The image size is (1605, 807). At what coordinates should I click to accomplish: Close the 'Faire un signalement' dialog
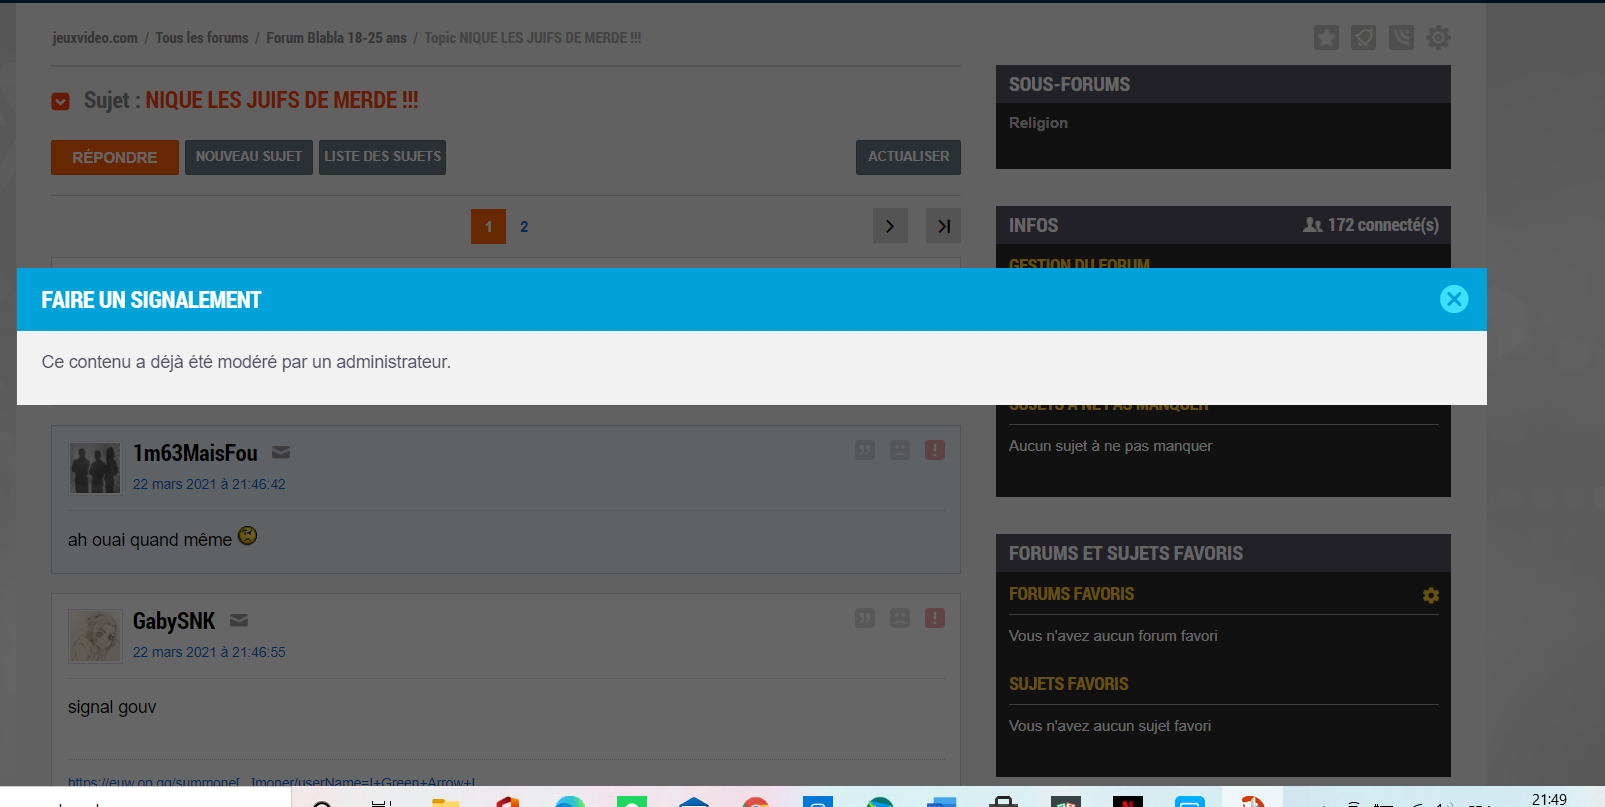pyautogui.click(x=1454, y=299)
